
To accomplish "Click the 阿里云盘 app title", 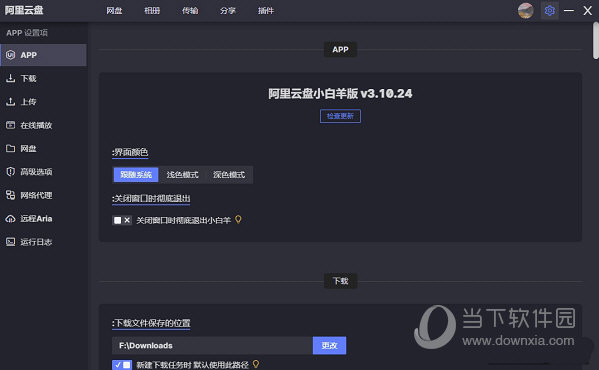I will click(x=24, y=10).
